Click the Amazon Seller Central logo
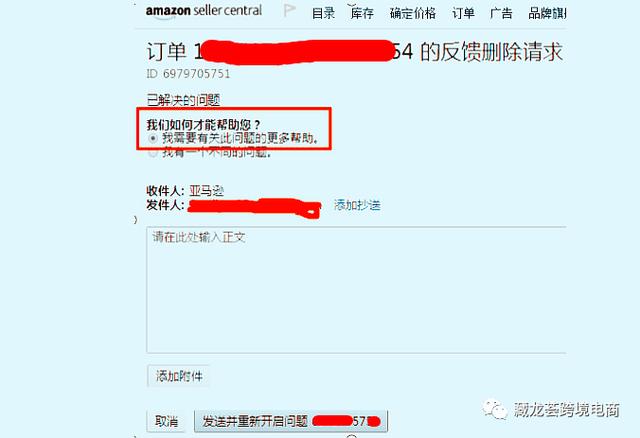Screen dimensions: 640x438 click(x=204, y=11)
